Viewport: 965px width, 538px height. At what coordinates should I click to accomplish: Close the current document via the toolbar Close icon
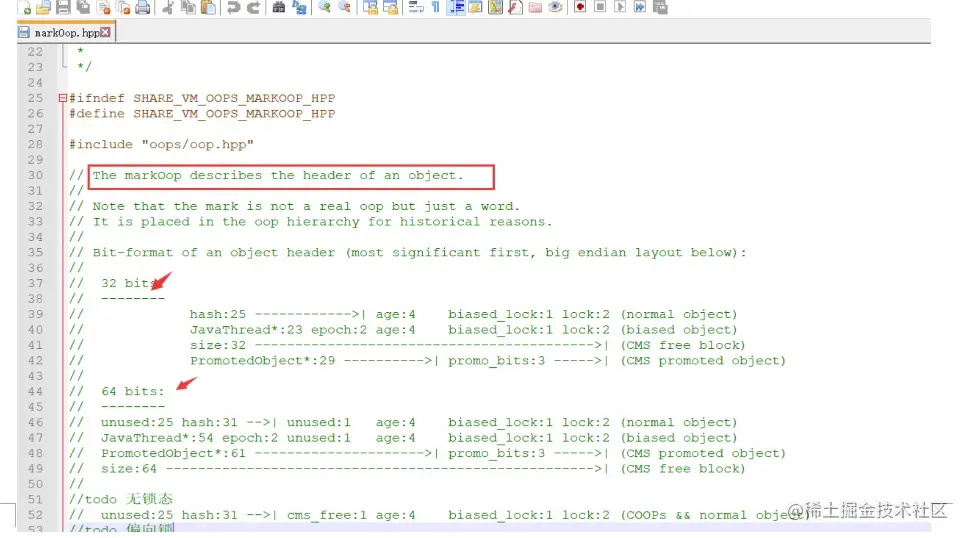[x=103, y=7]
